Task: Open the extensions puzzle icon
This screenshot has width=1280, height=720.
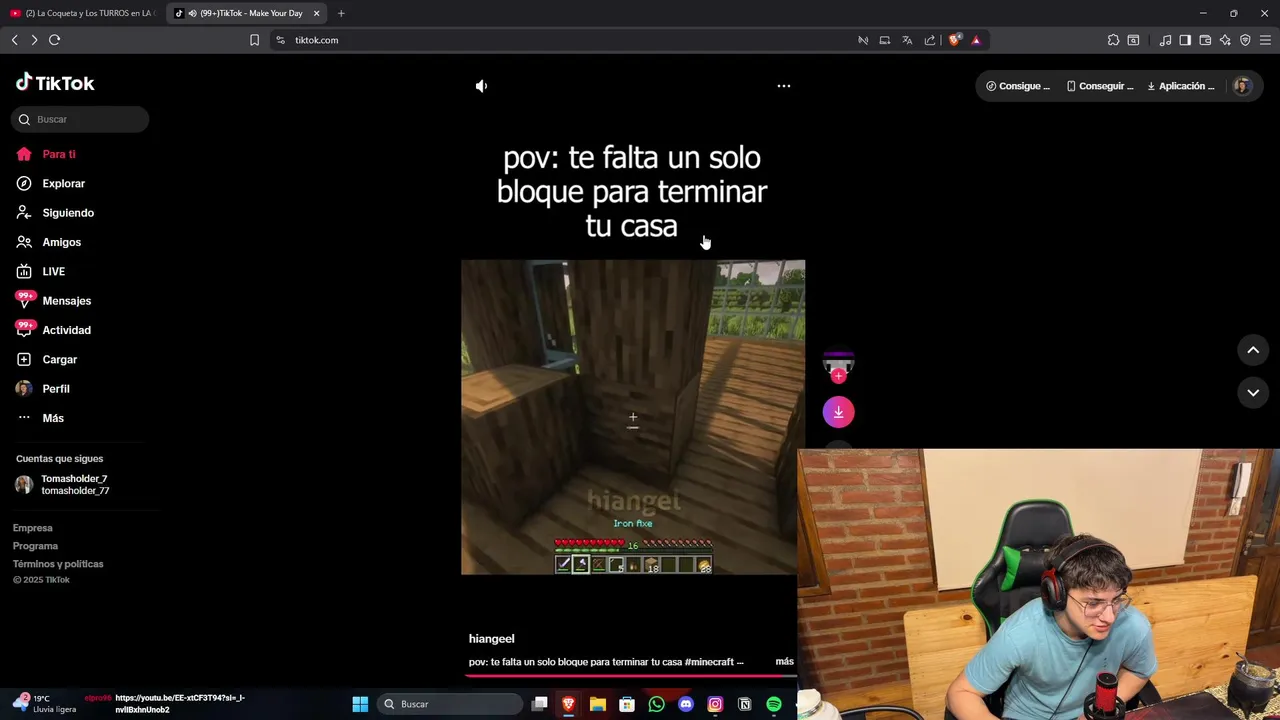Action: click(1113, 40)
